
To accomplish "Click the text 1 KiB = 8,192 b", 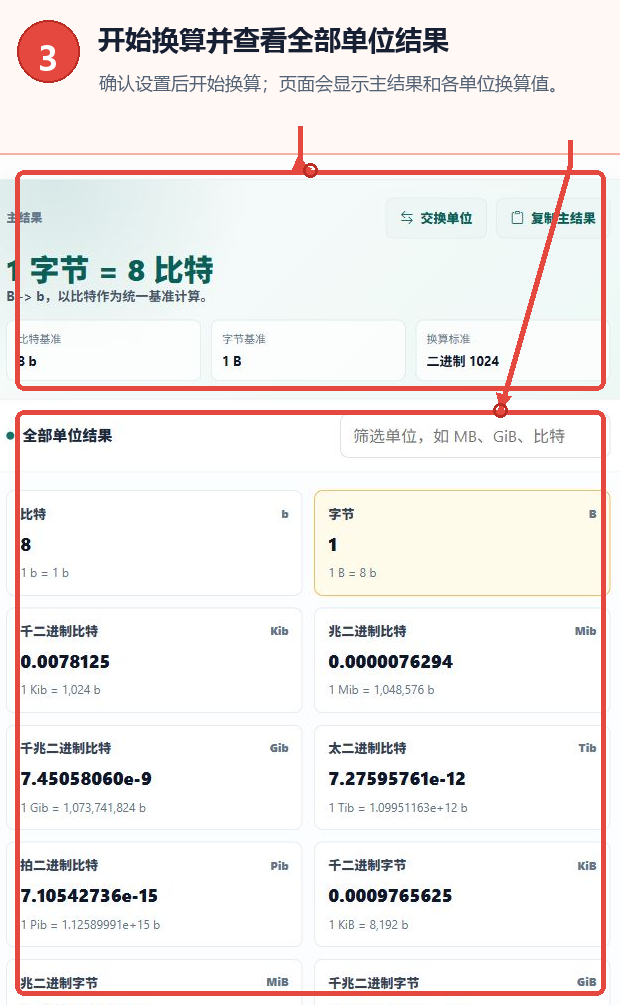I will pos(369,924).
